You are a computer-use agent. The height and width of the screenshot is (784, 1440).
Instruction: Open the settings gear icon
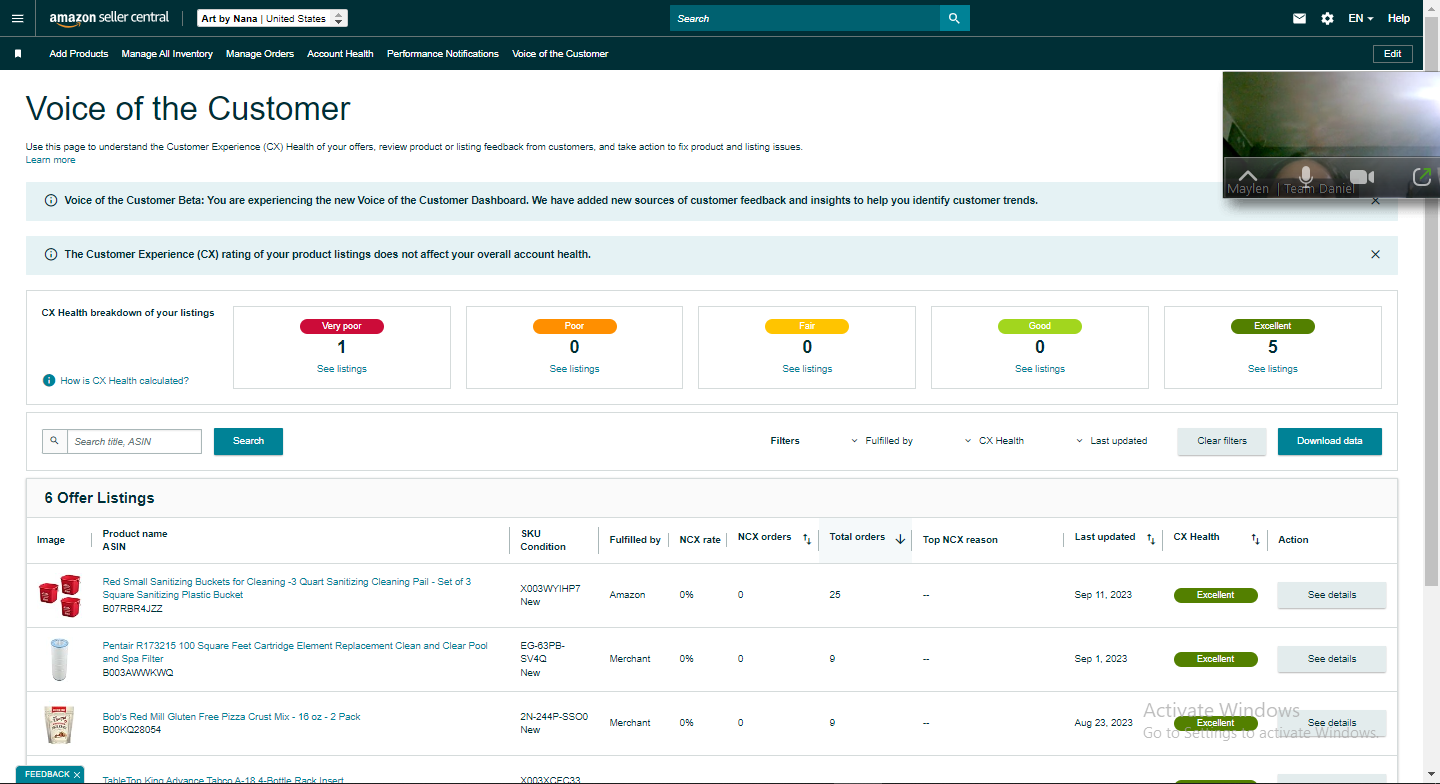[1327, 18]
